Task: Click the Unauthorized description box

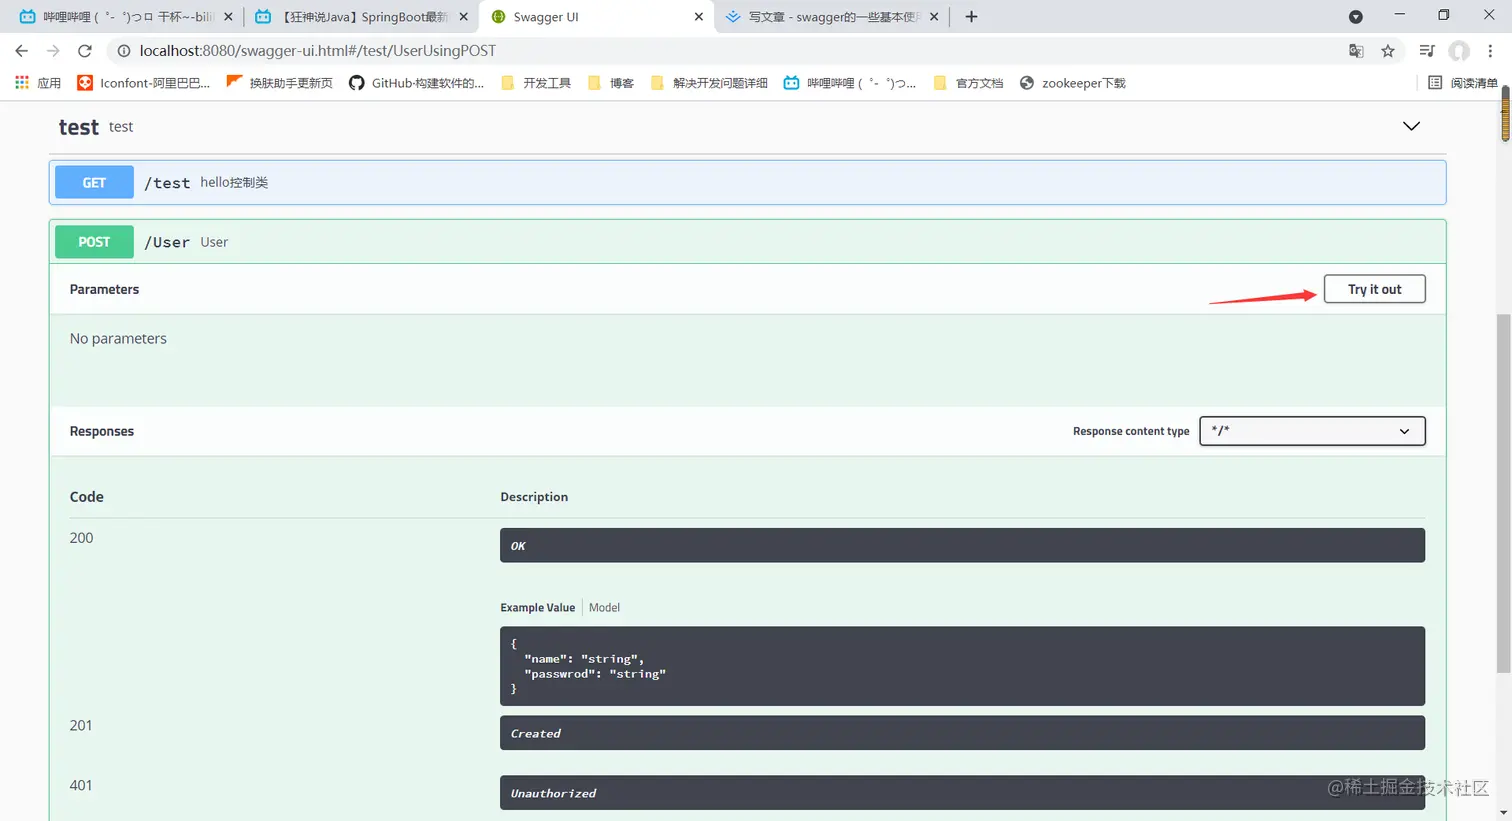Action: click(x=962, y=793)
